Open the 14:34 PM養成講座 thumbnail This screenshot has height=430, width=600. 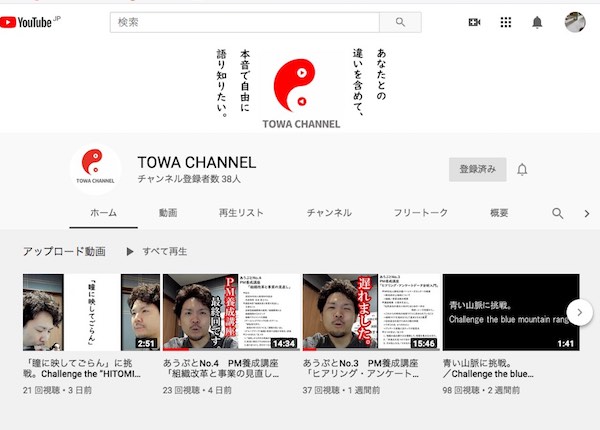click(x=232, y=312)
